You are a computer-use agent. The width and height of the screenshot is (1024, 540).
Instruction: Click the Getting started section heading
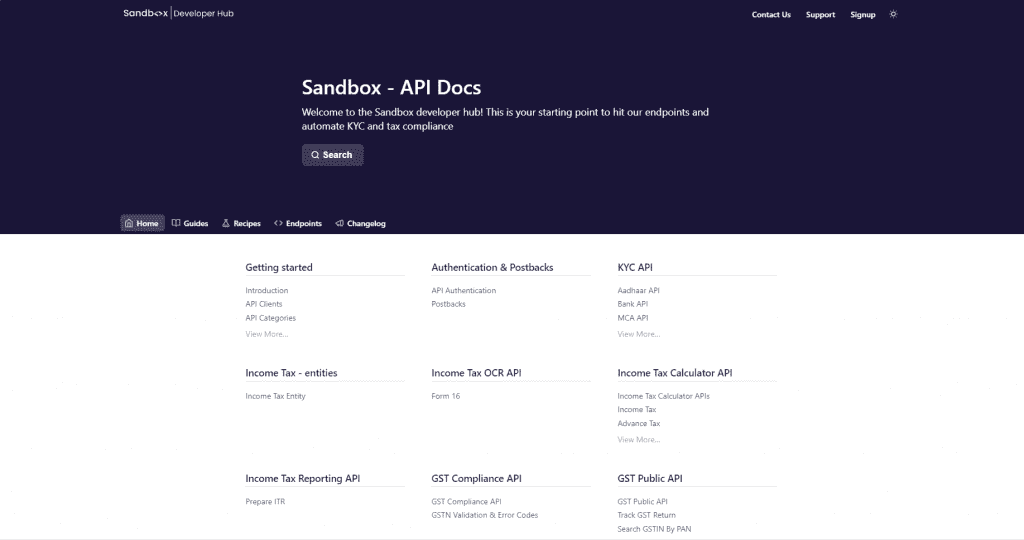click(x=279, y=268)
